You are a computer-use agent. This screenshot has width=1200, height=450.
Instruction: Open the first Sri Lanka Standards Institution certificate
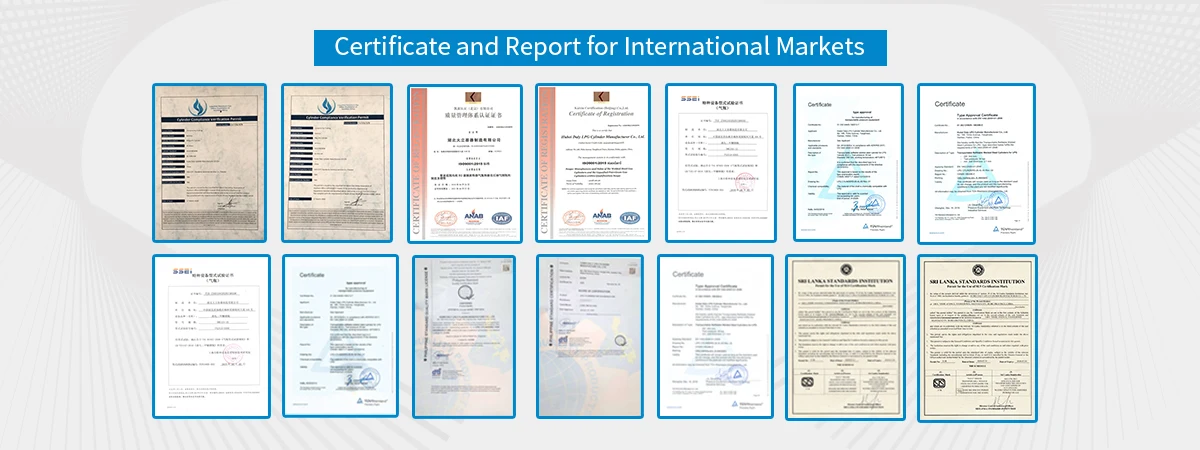[x=846, y=336]
